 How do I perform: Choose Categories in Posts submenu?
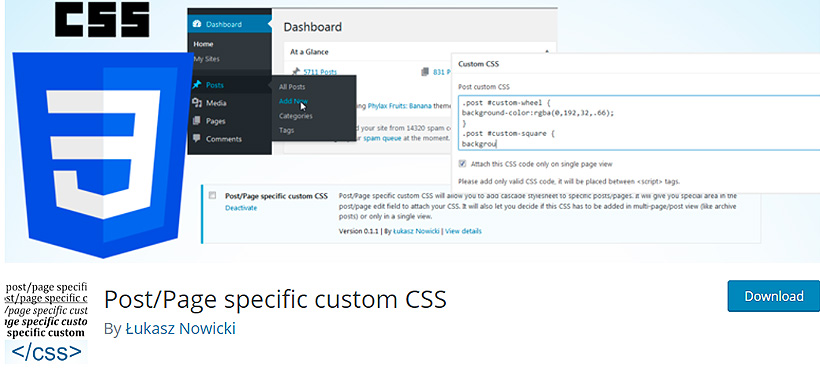pyautogui.click(x=295, y=116)
